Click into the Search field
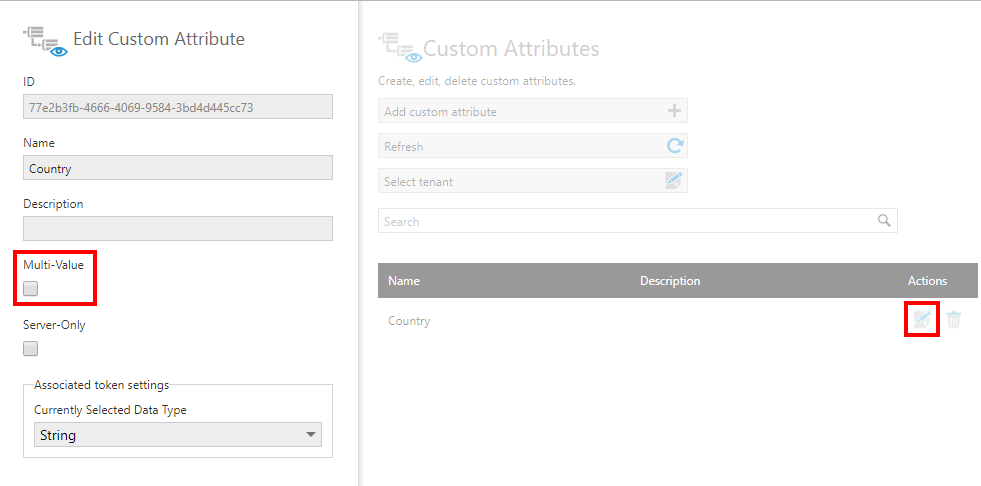Image resolution: width=981 pixels, height=486 pixels. (x=638, y=221)
